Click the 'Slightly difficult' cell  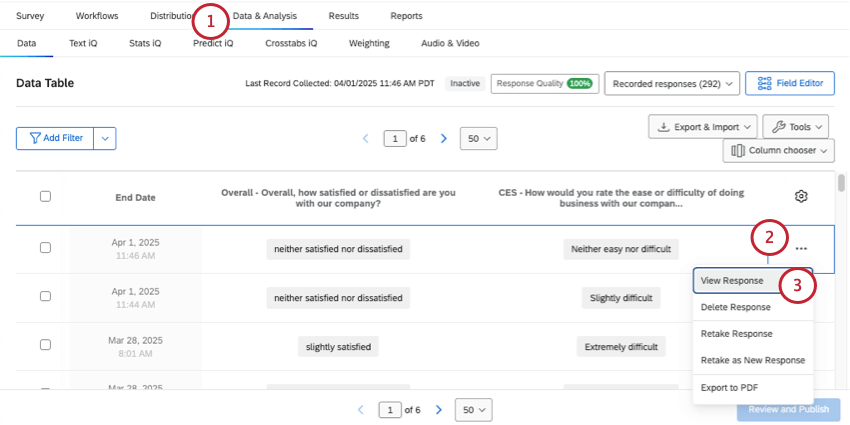pos(621,298)
